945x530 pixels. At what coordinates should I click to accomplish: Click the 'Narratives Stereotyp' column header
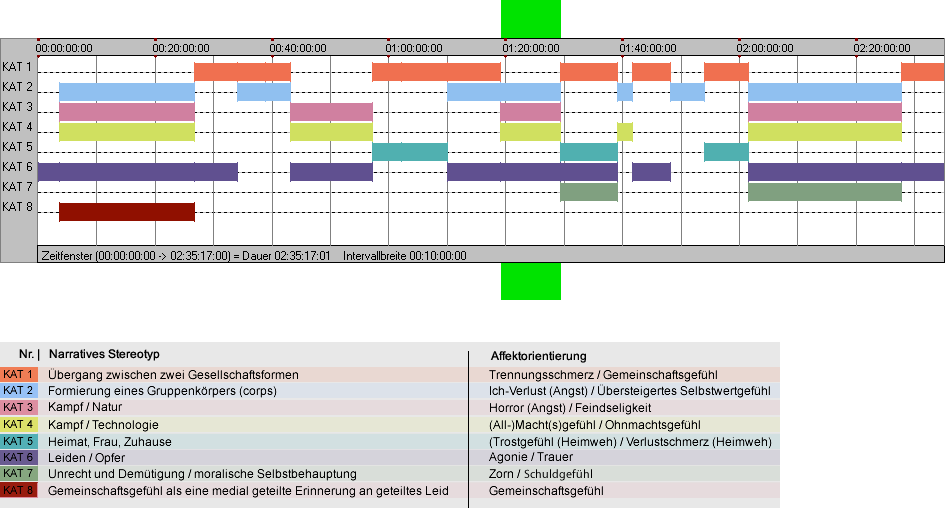pos(104,354)
